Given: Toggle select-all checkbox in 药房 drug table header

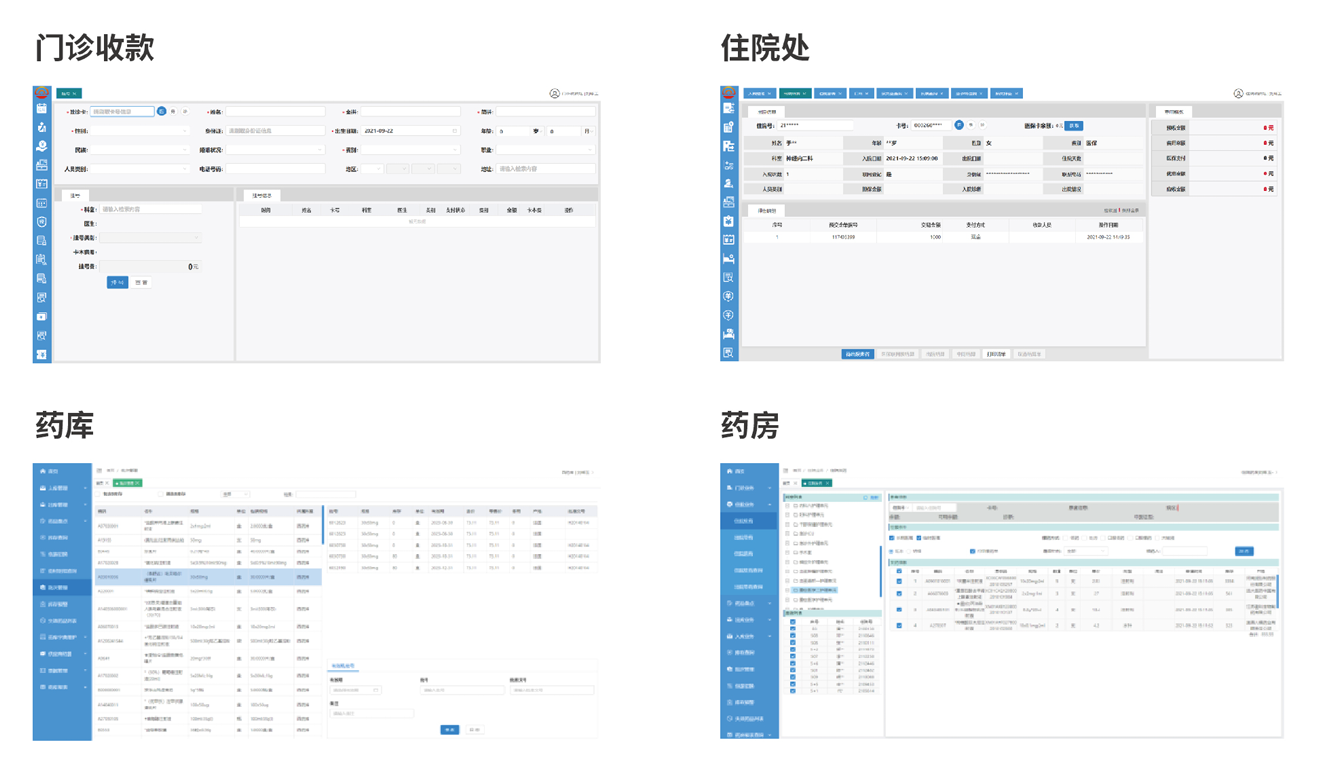Looking at the screenshot, I should [899, 571].
